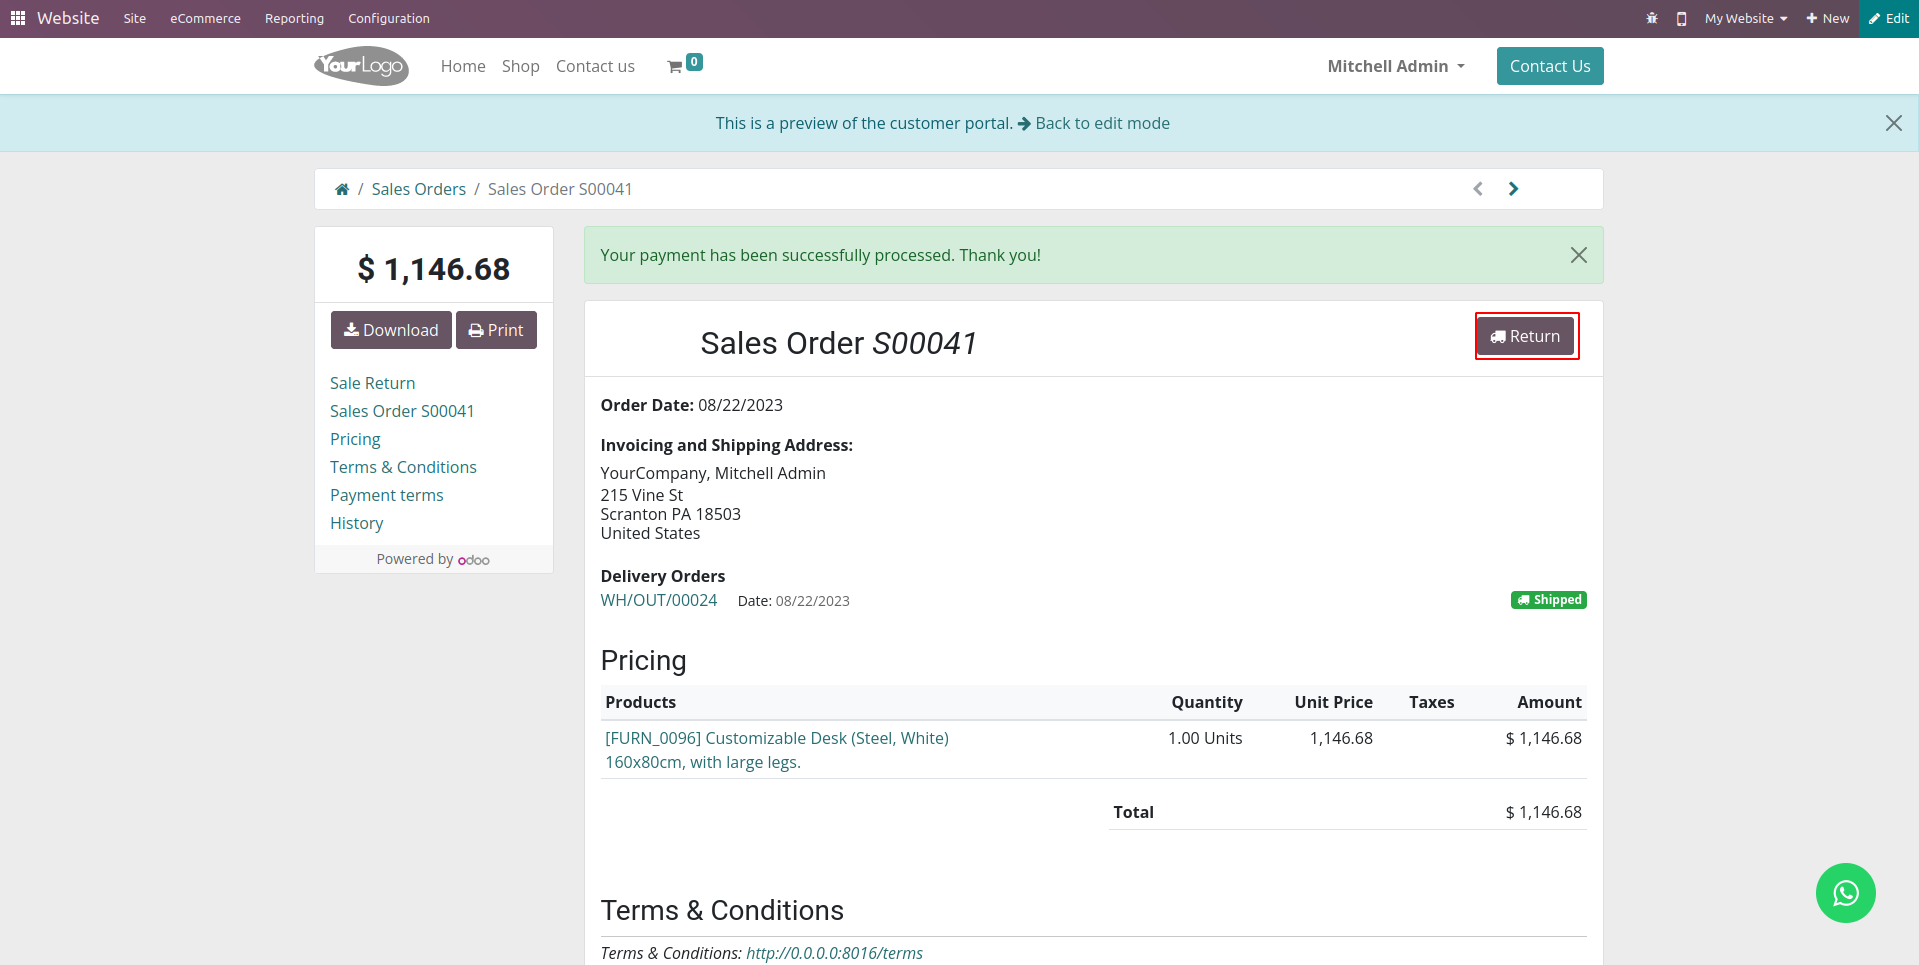
Task: Open delivery order WH/OUT/00024 link
Action: (x=659, y=600)
